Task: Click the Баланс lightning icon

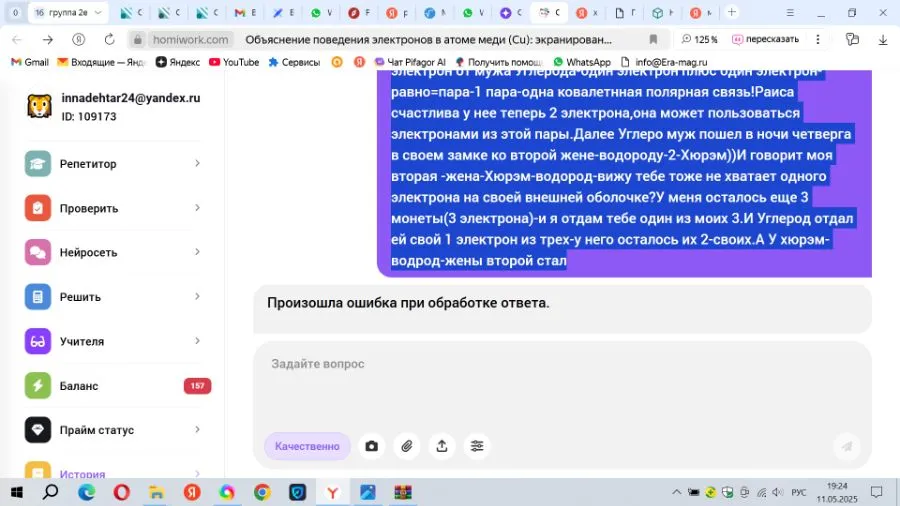Action: [37, 386]
